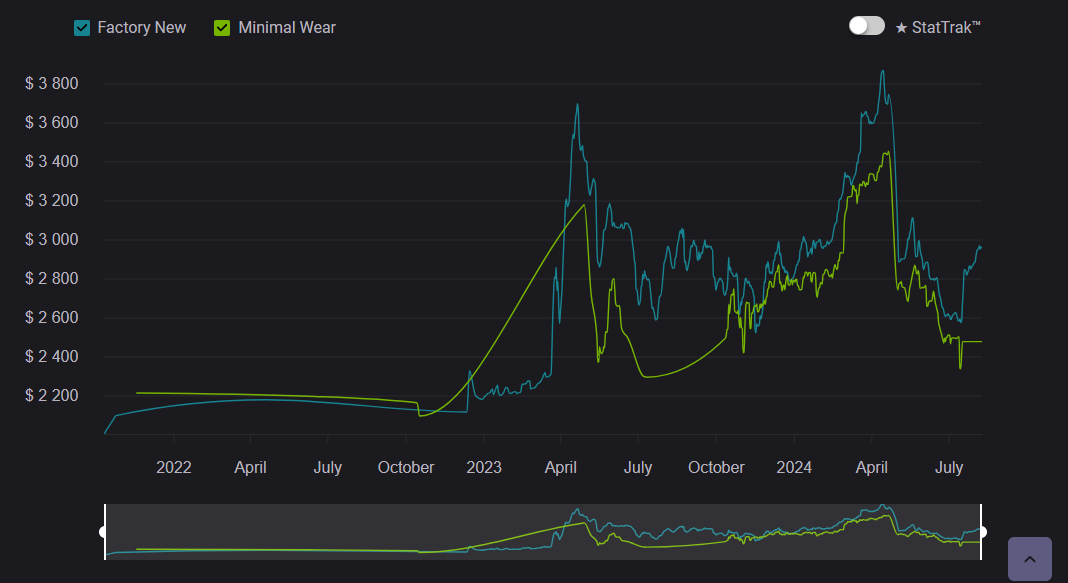1068x583 pixels.
Task: Click the April x-axis label after 2024
Action: [872, 468]
